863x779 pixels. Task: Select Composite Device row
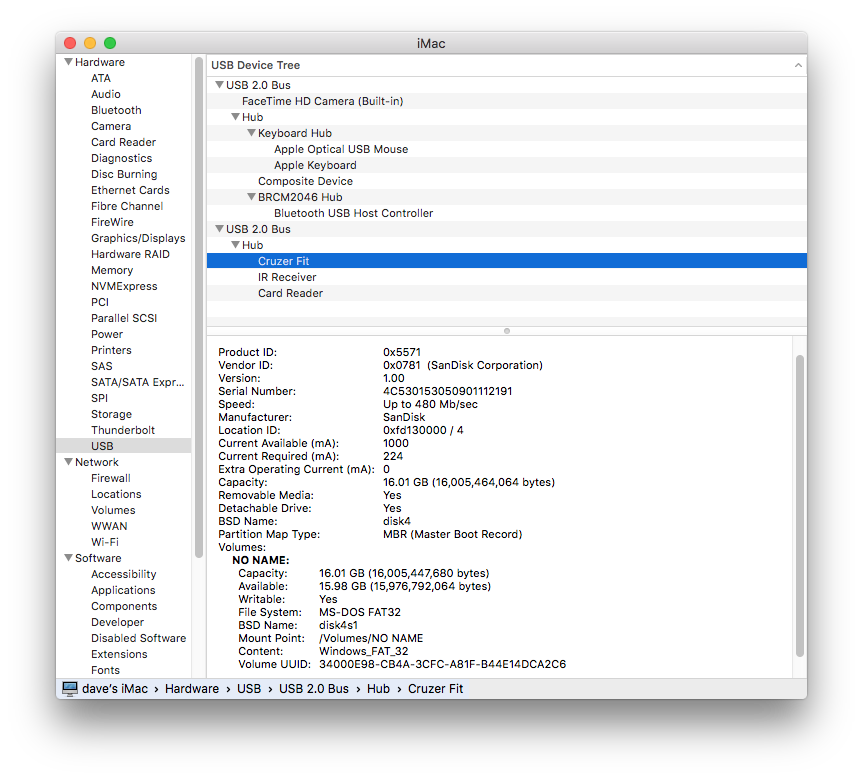click(506, 181)
